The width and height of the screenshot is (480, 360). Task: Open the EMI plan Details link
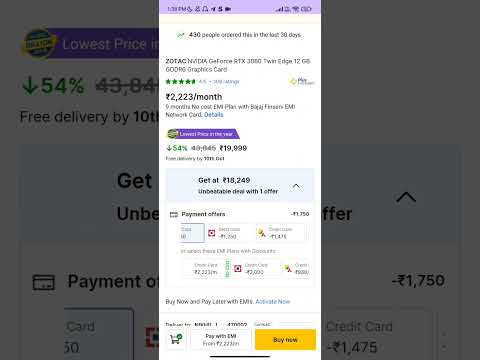[214, 115]
